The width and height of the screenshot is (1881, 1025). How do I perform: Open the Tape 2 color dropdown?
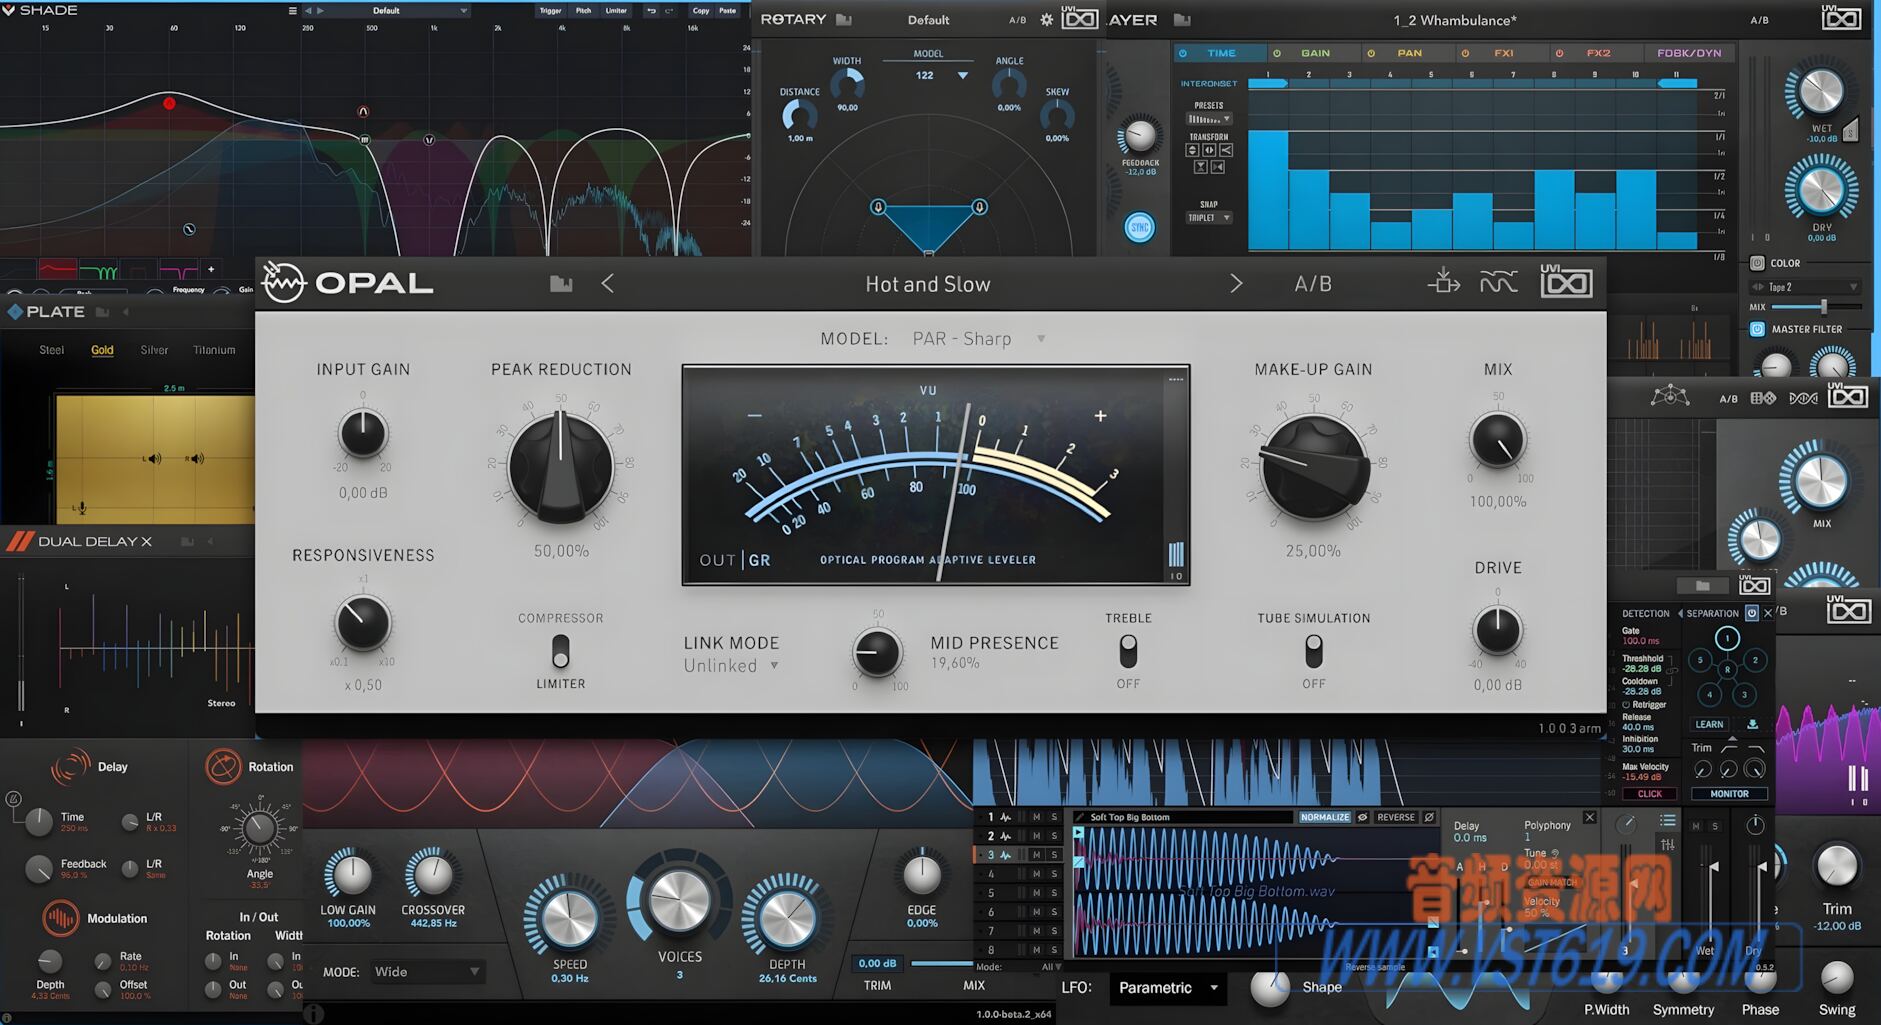1806,287
